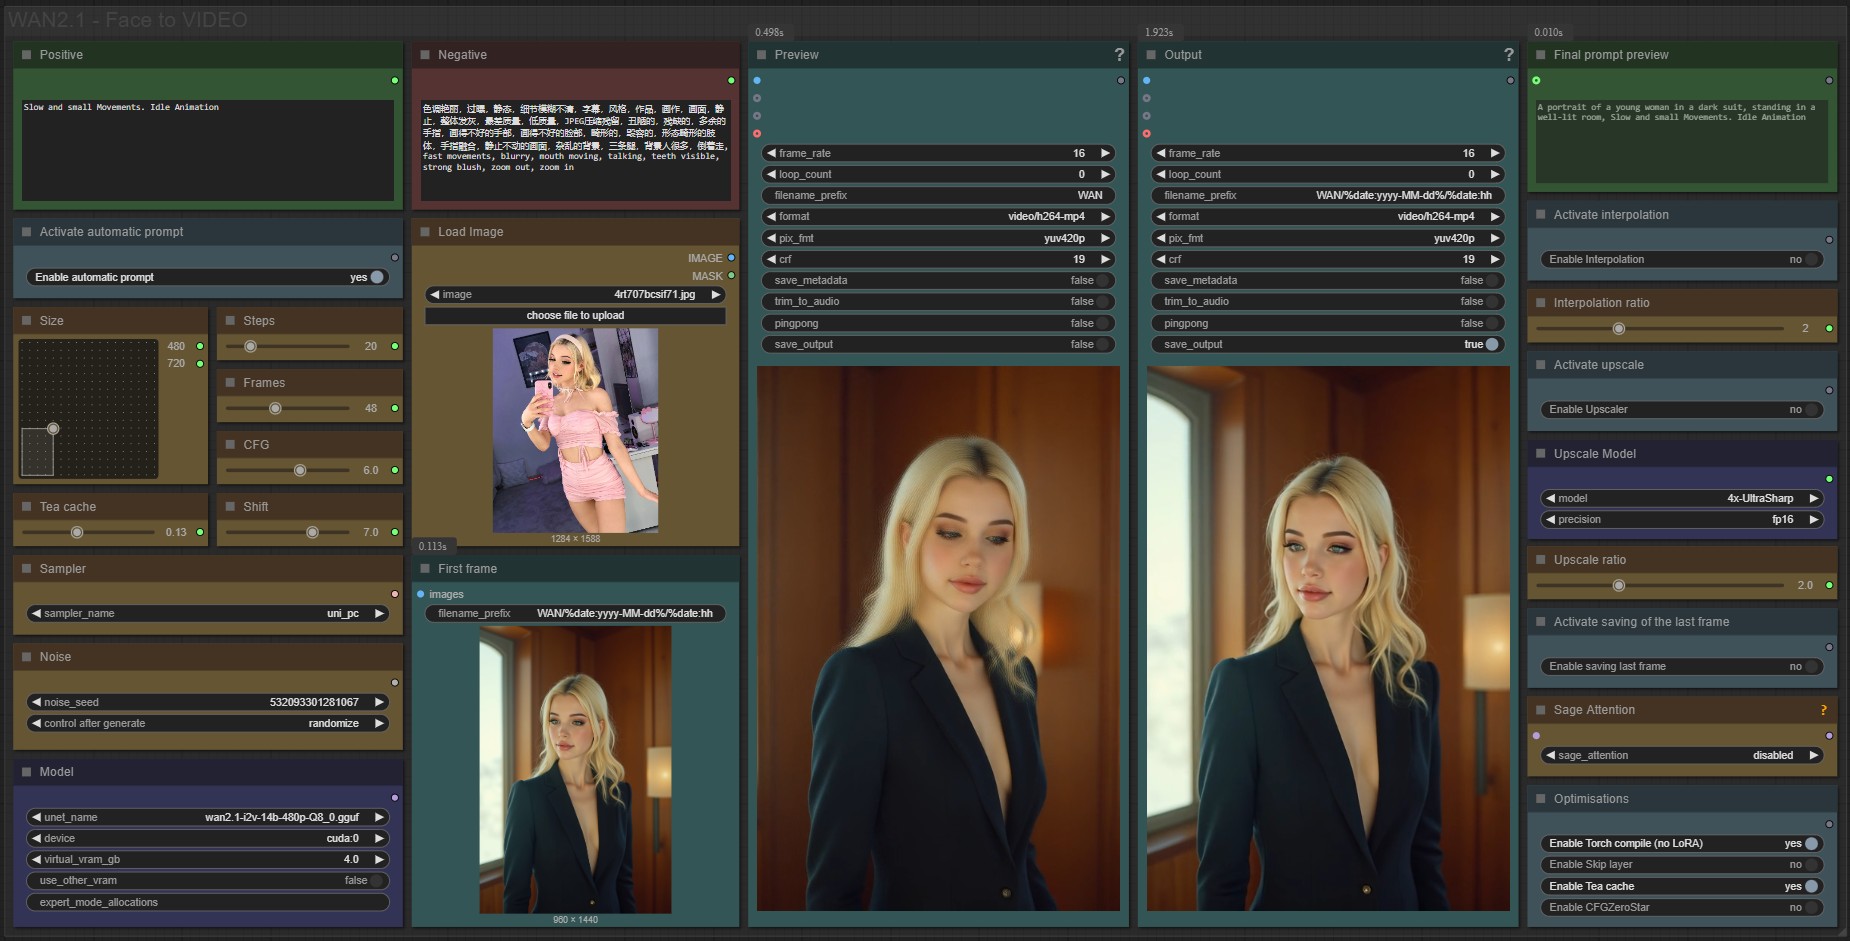Open the image file selector 4rt707bcsif71.jpg

pos(575,295)
